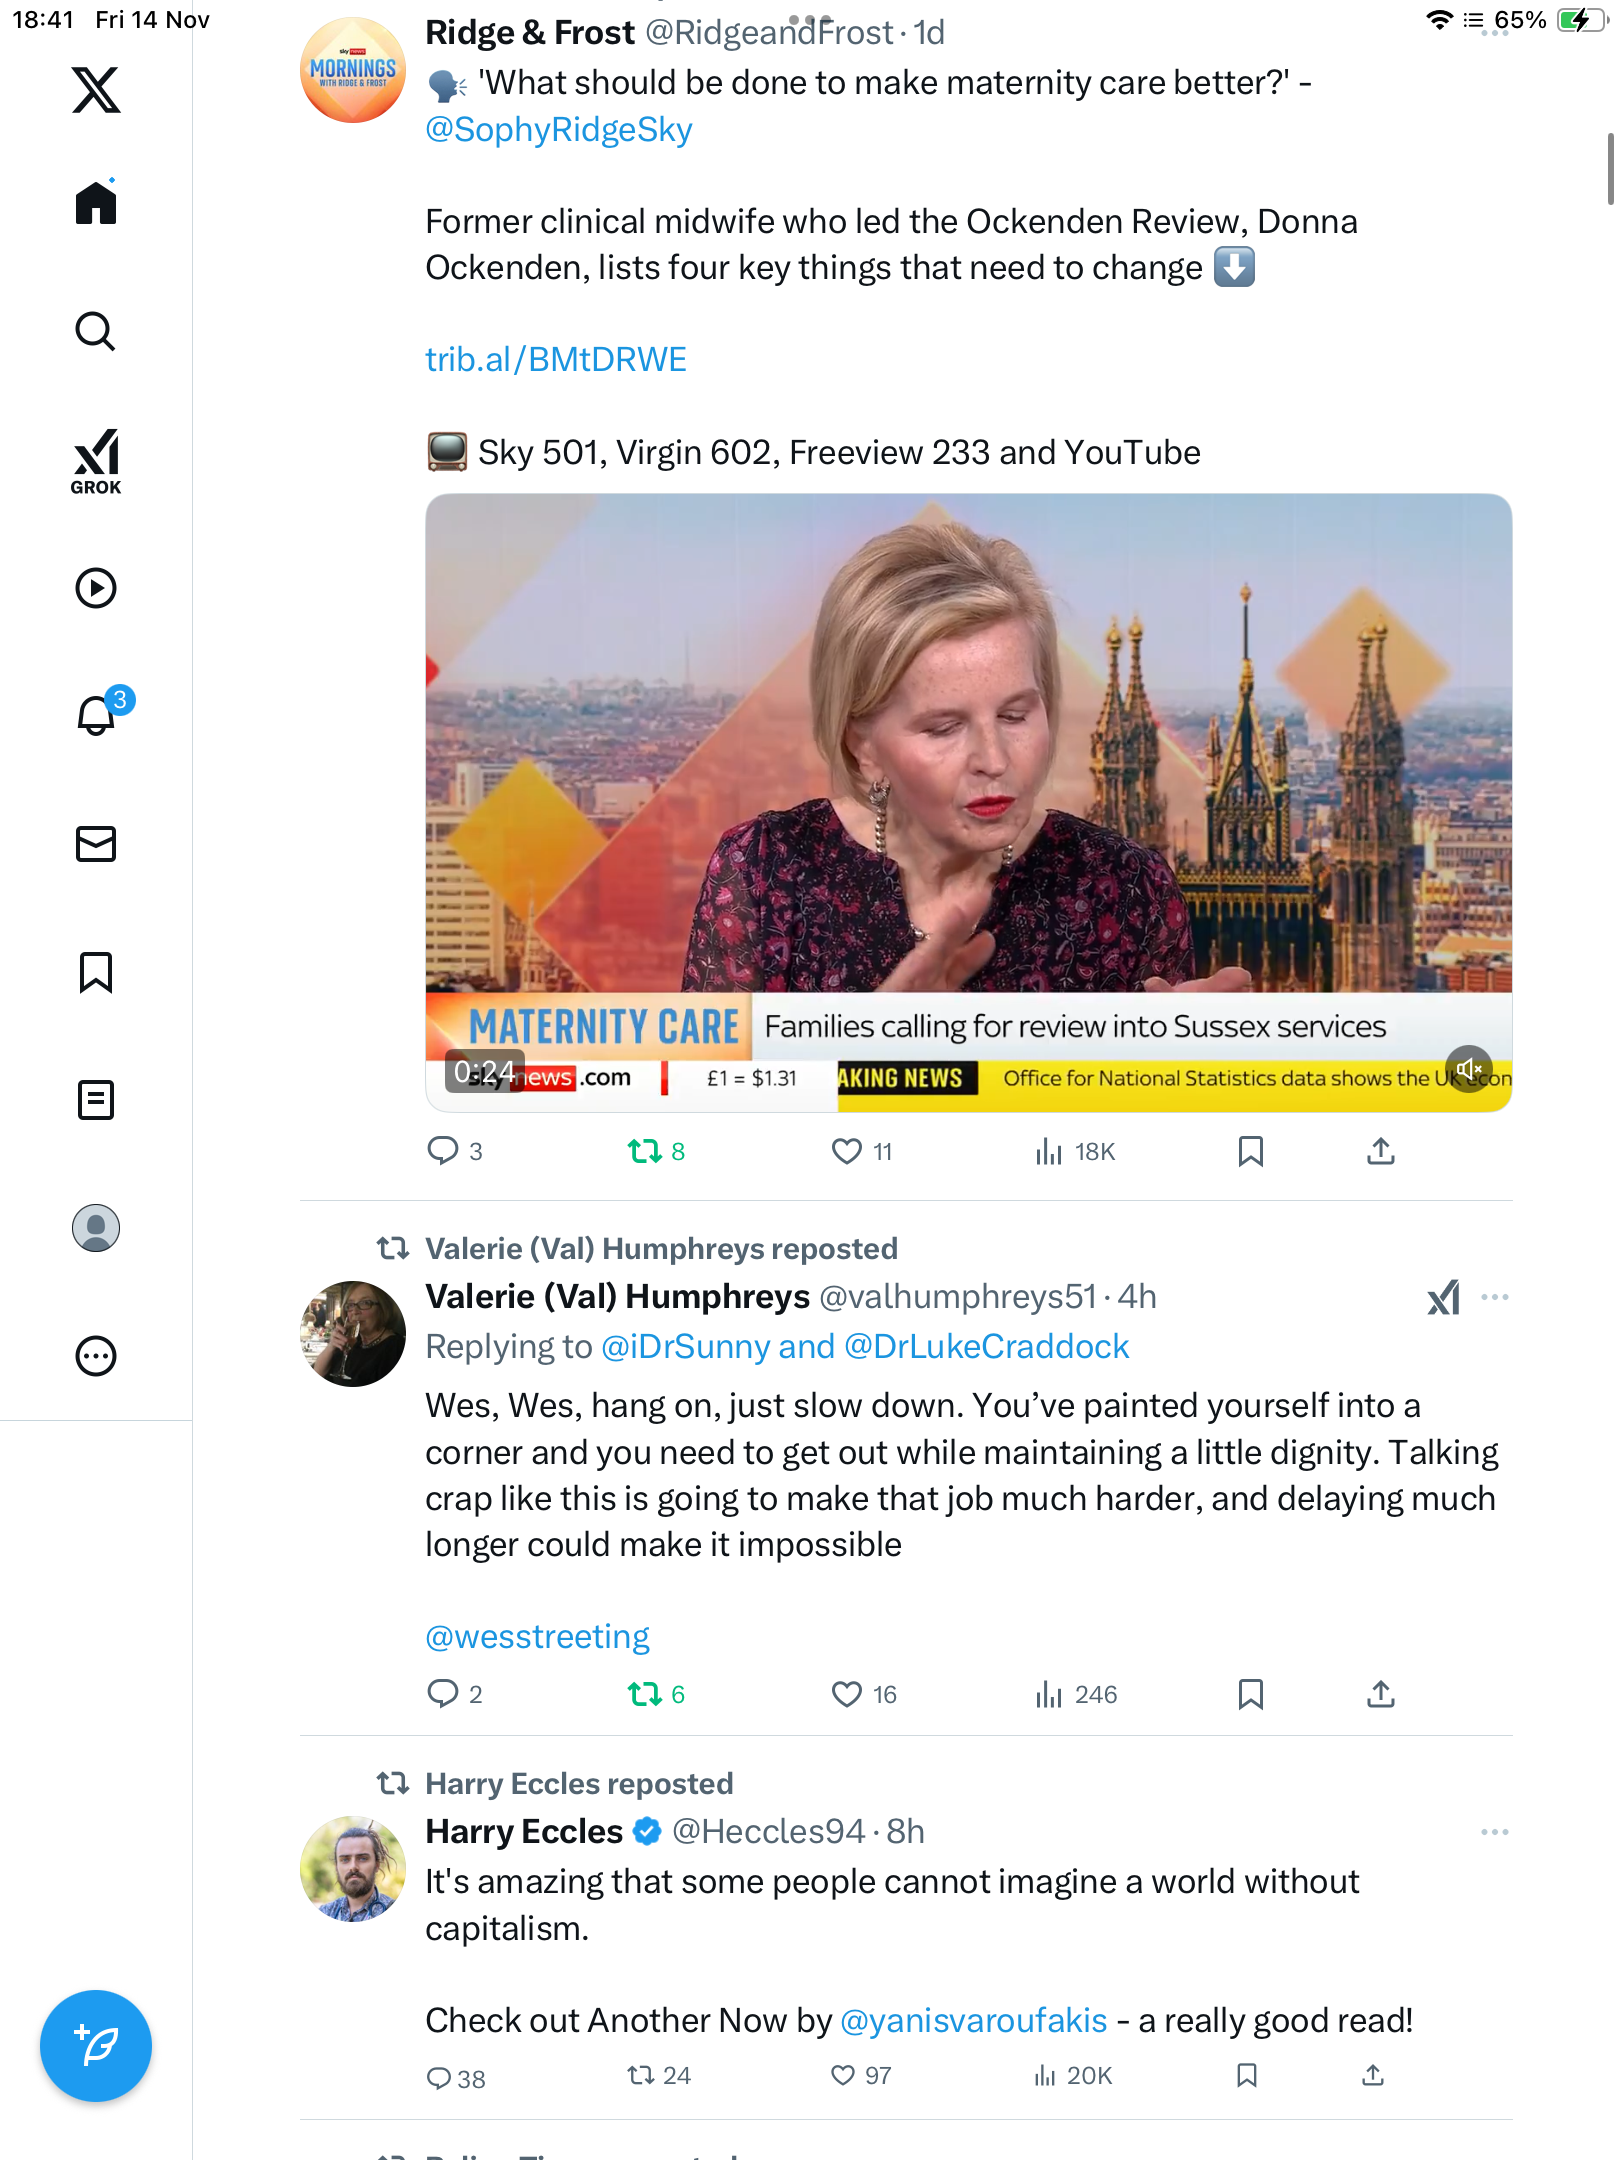Open the sidebar More menu
Viewport: 1620px width, 2160px height.
click(96, 1356)
